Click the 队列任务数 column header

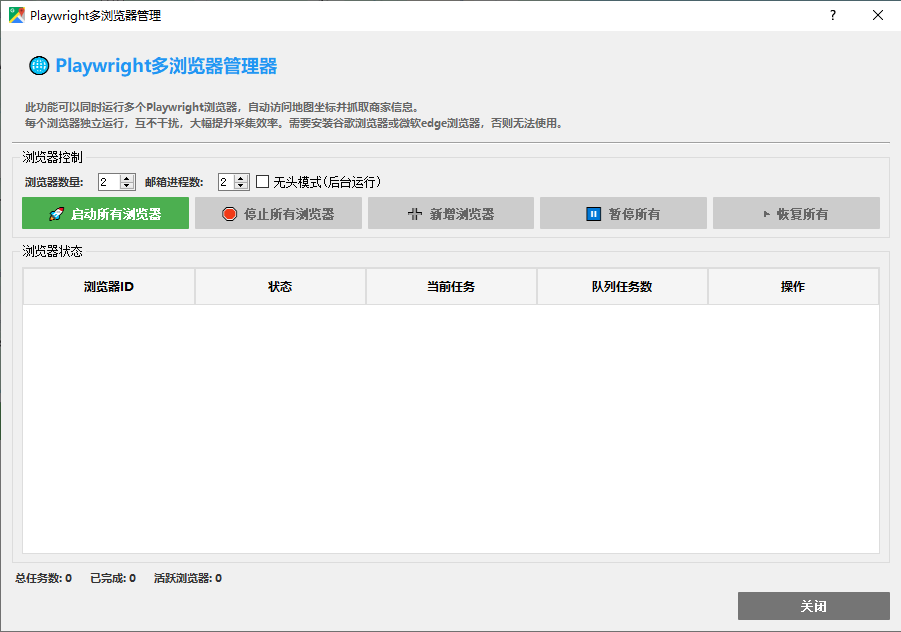[x=622, y=286]
